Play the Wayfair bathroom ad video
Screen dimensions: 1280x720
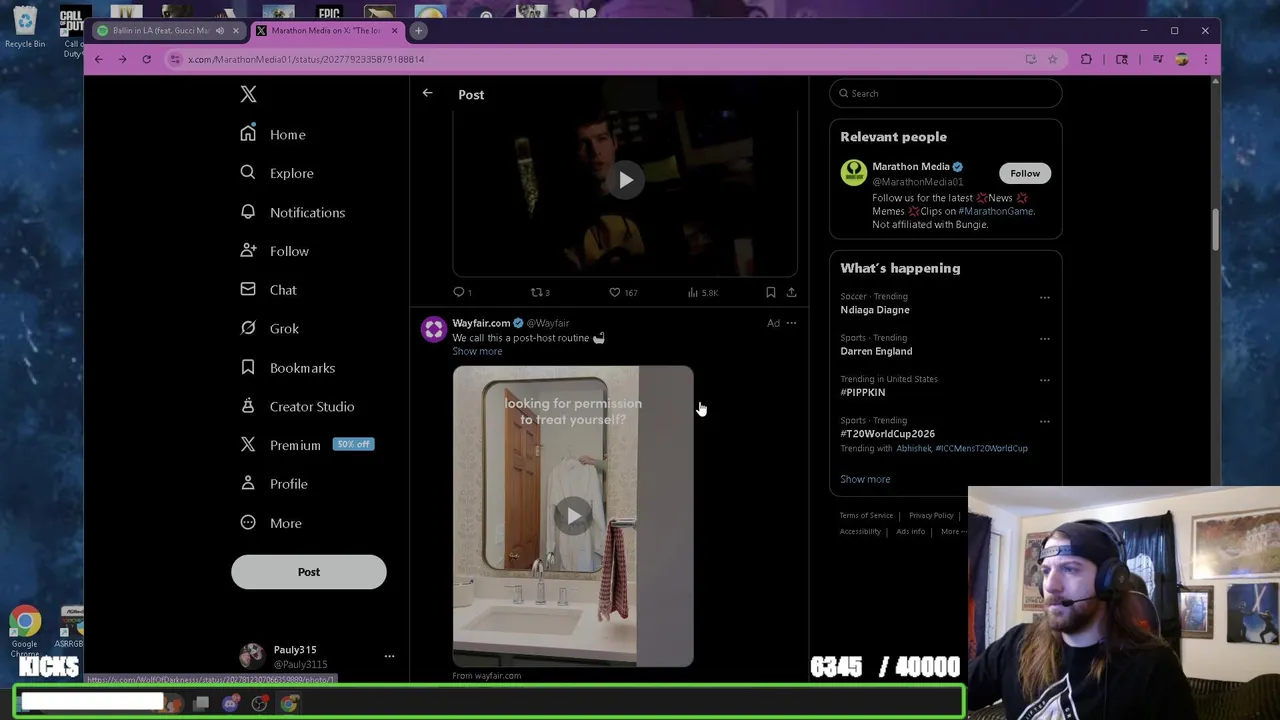tap(573, 516)
